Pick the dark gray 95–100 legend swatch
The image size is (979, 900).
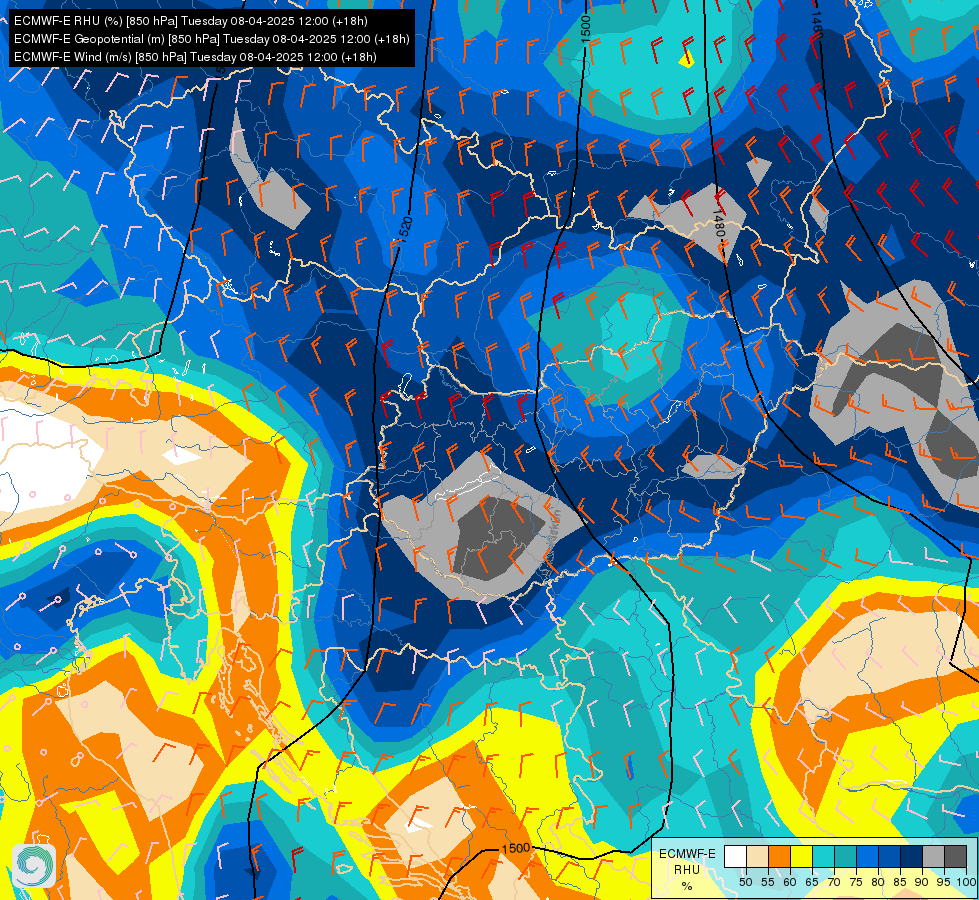pyautogui.click(x=955, y=856)
